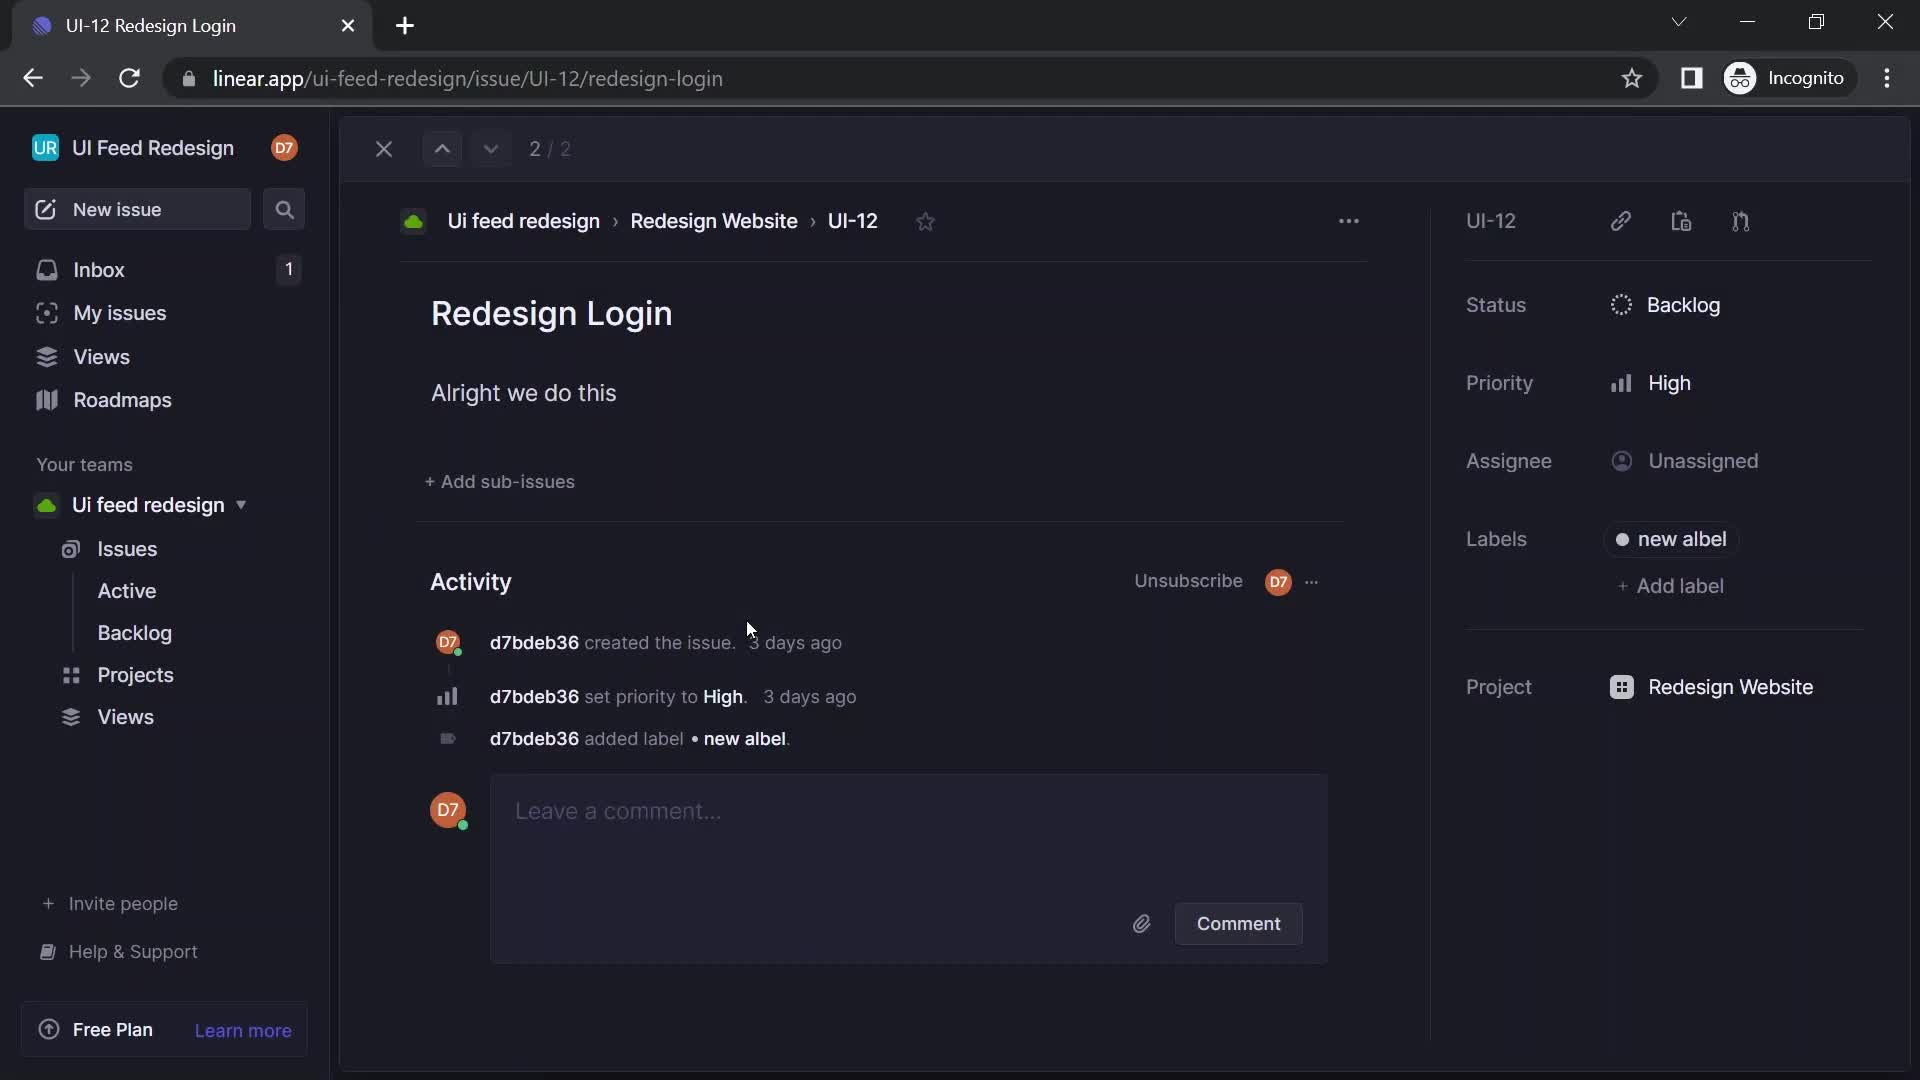Click the new albel label chip
The width and height of the screenshot is (1920, 1080).
1671,539
